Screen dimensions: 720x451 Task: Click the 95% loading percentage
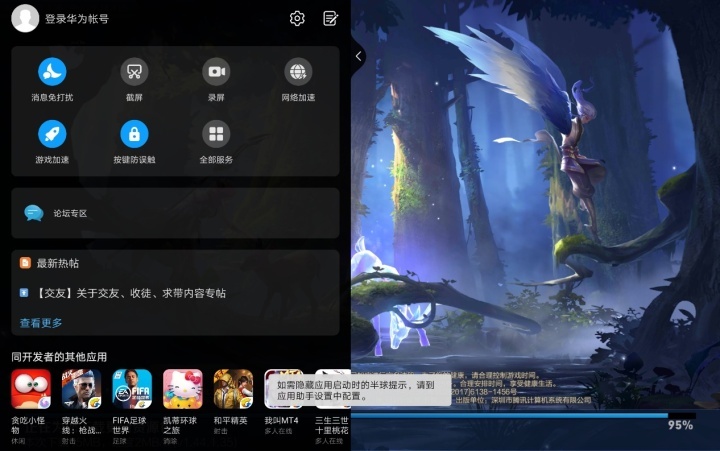pyautogui.click(x=681, y=425)
